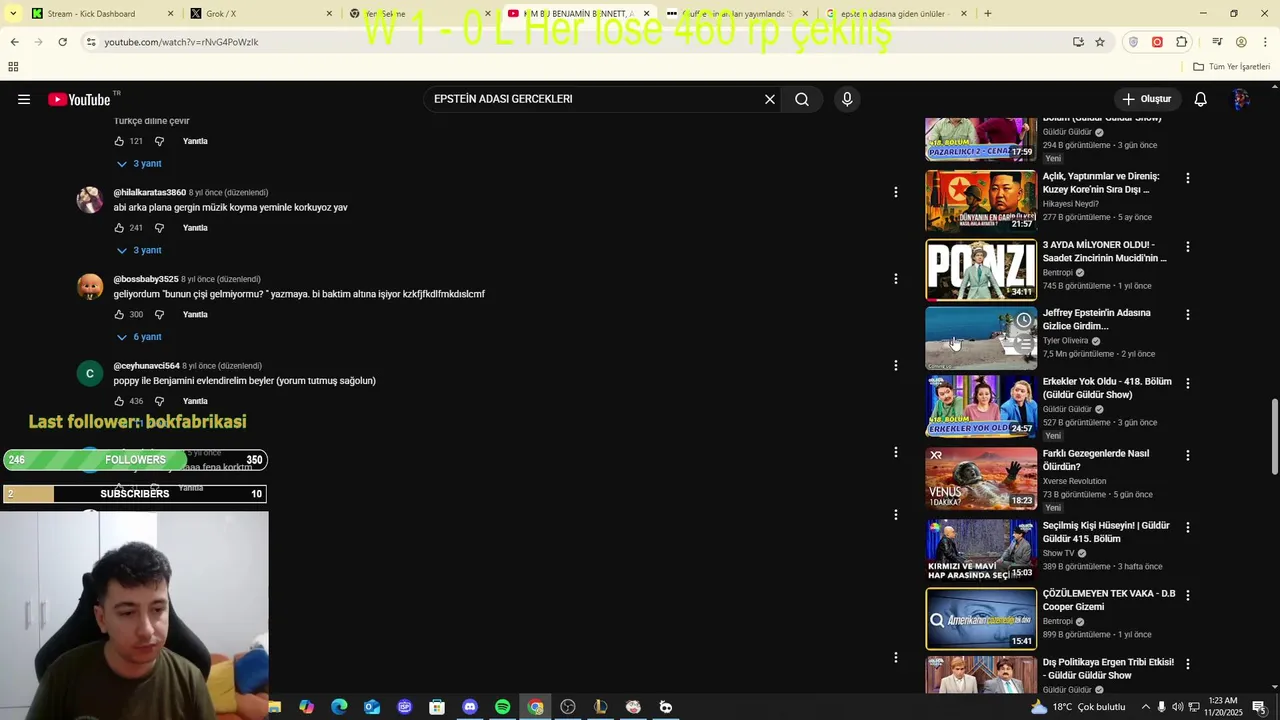This screenshot has height=720, width=1280.
Task: Click Watch Later icon on the Epstein thumbnail
Action: click(1024, 320)
